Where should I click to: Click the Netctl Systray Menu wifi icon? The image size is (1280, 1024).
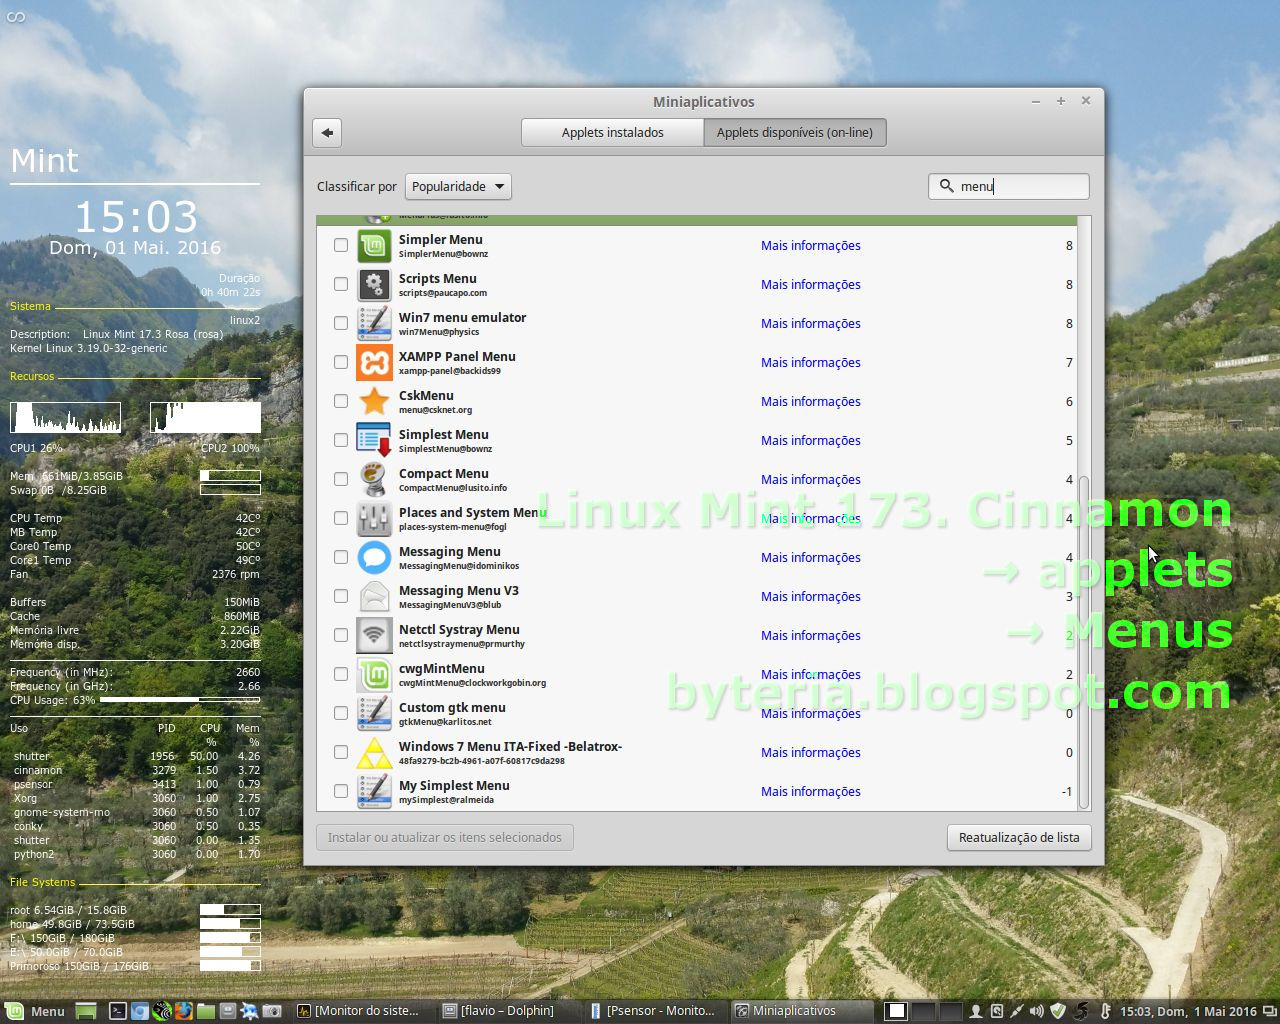point(374,635)
